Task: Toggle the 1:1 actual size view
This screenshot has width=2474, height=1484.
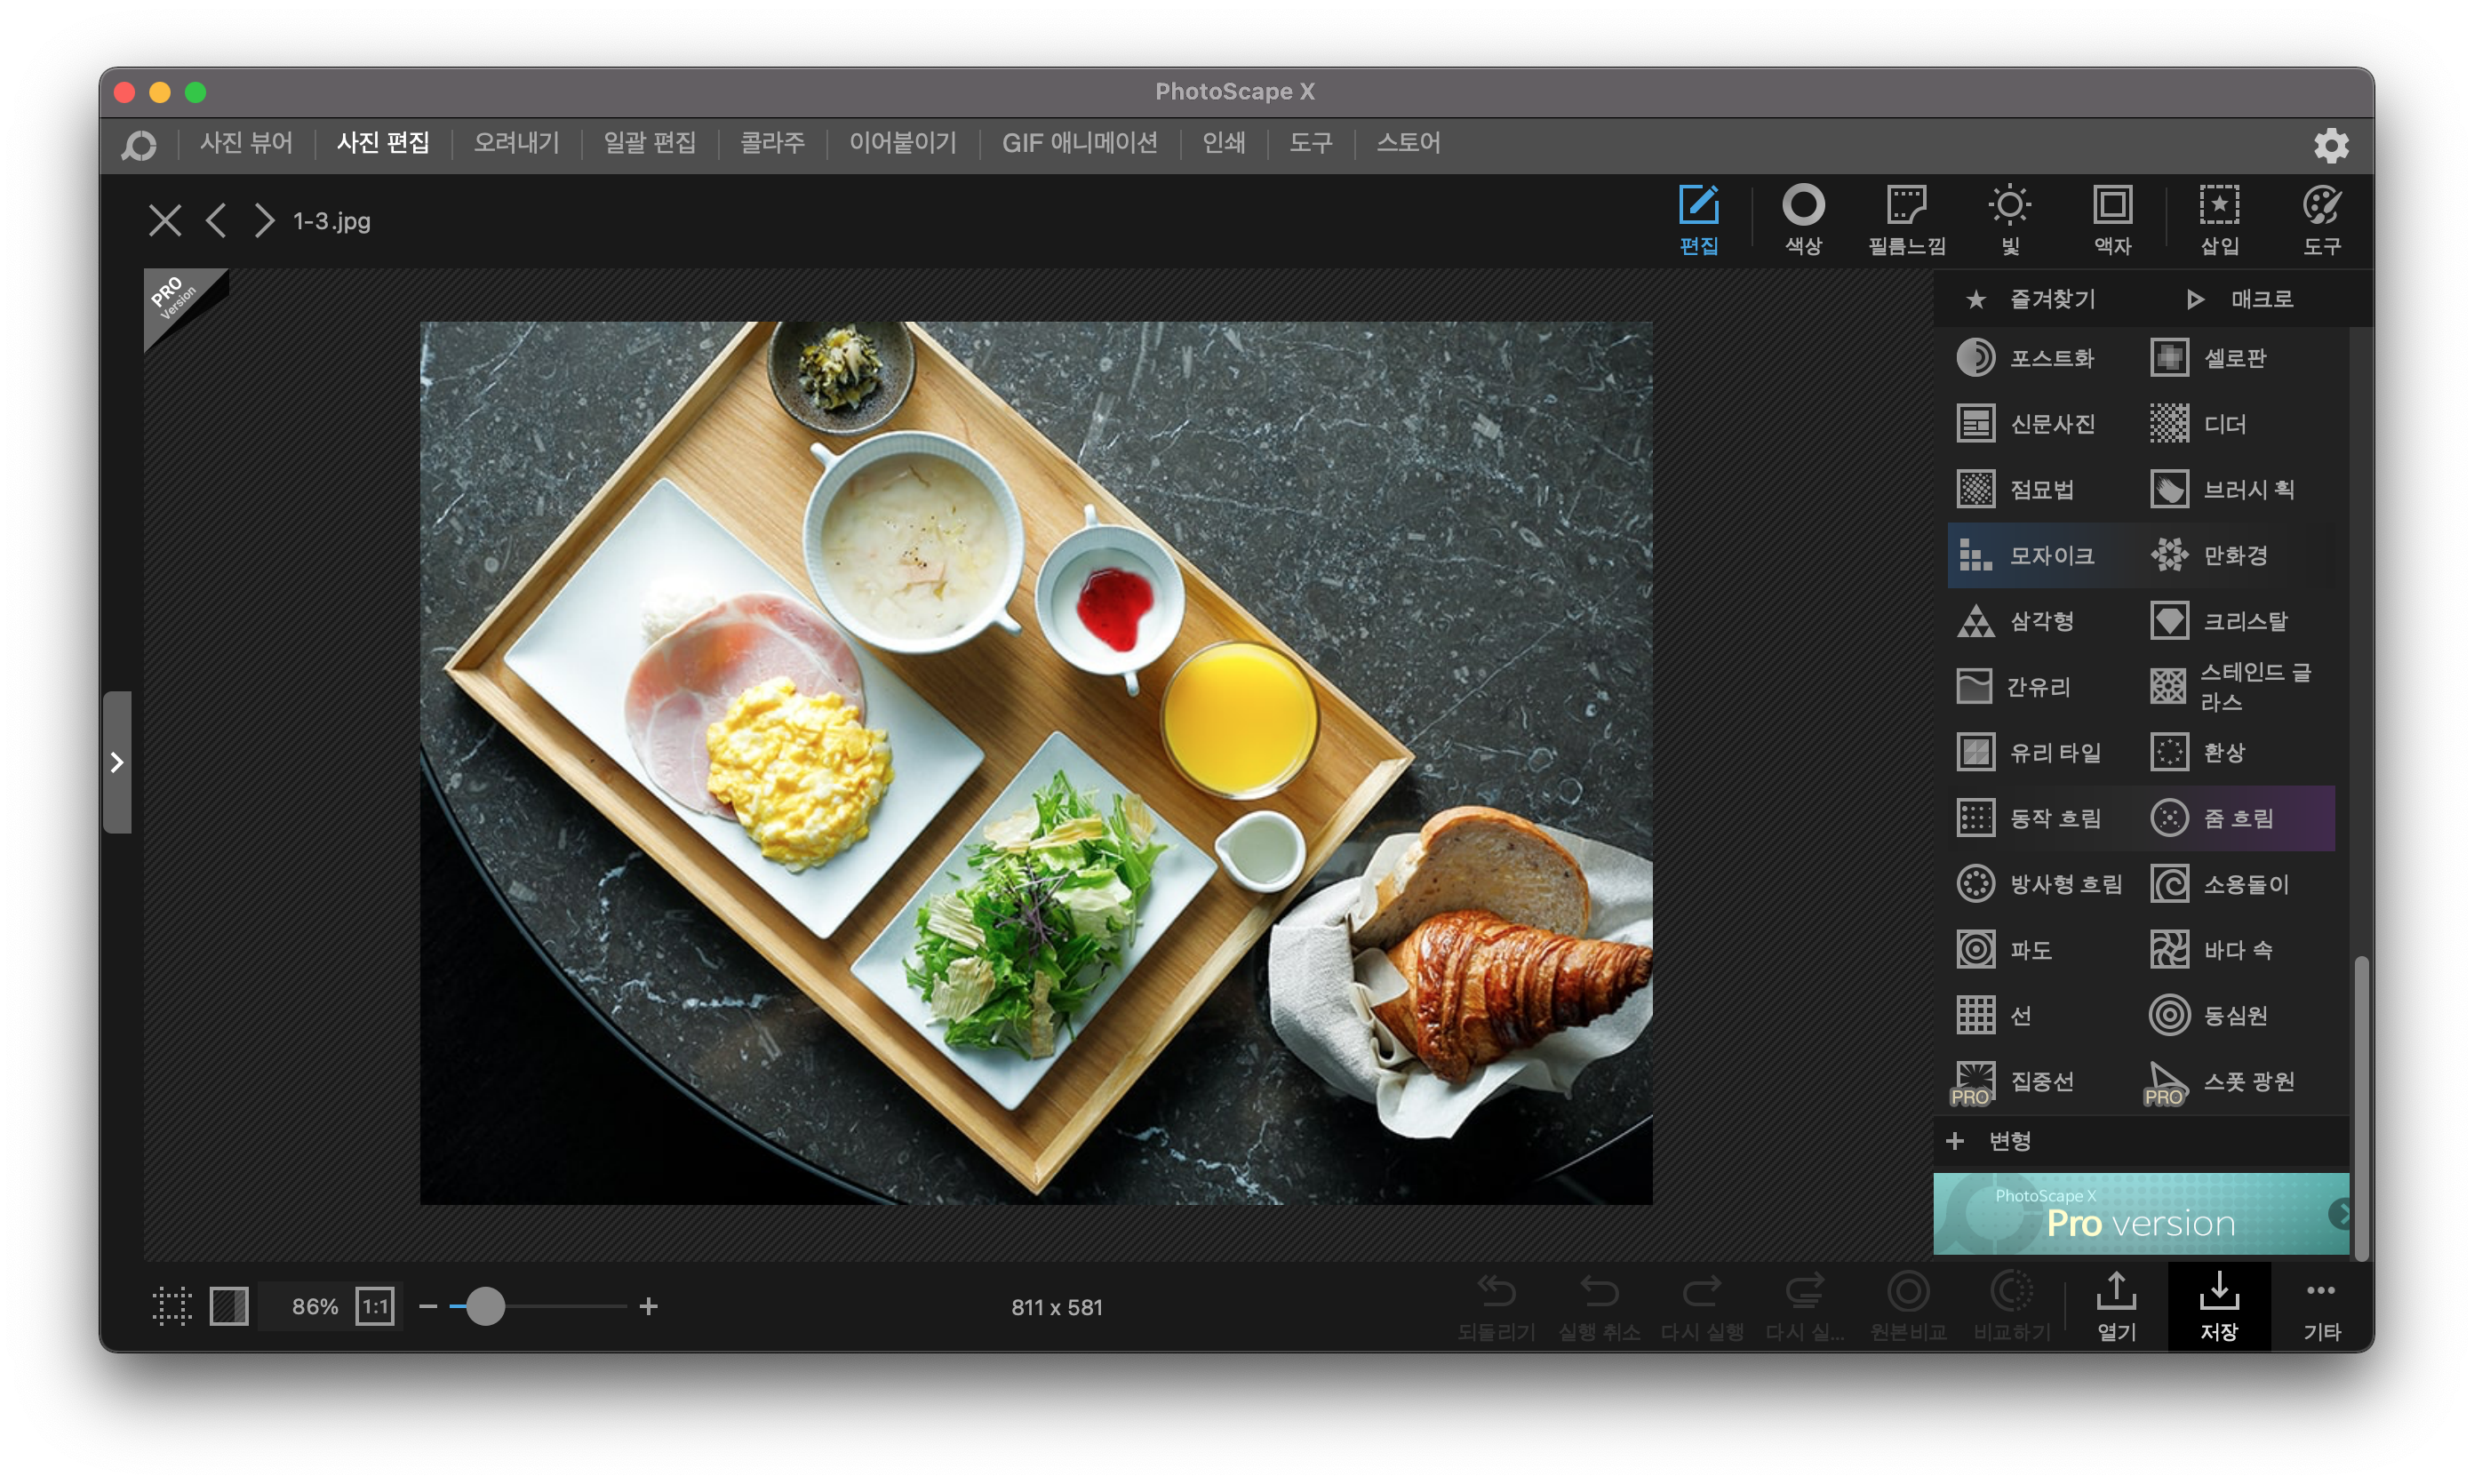Action: pyautogui.click(x=375, y=1306)
